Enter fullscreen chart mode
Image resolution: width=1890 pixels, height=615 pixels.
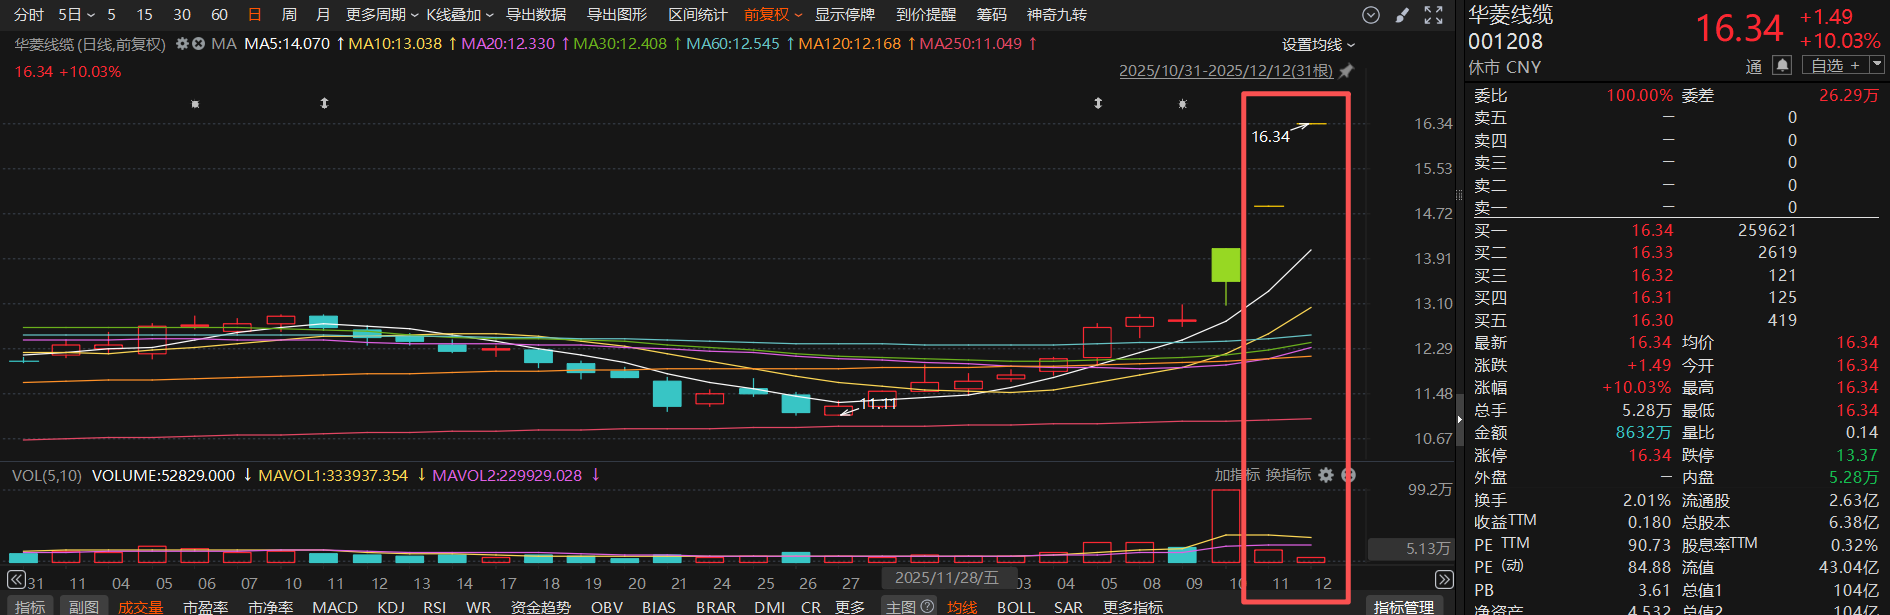[x=1433, y=15]
